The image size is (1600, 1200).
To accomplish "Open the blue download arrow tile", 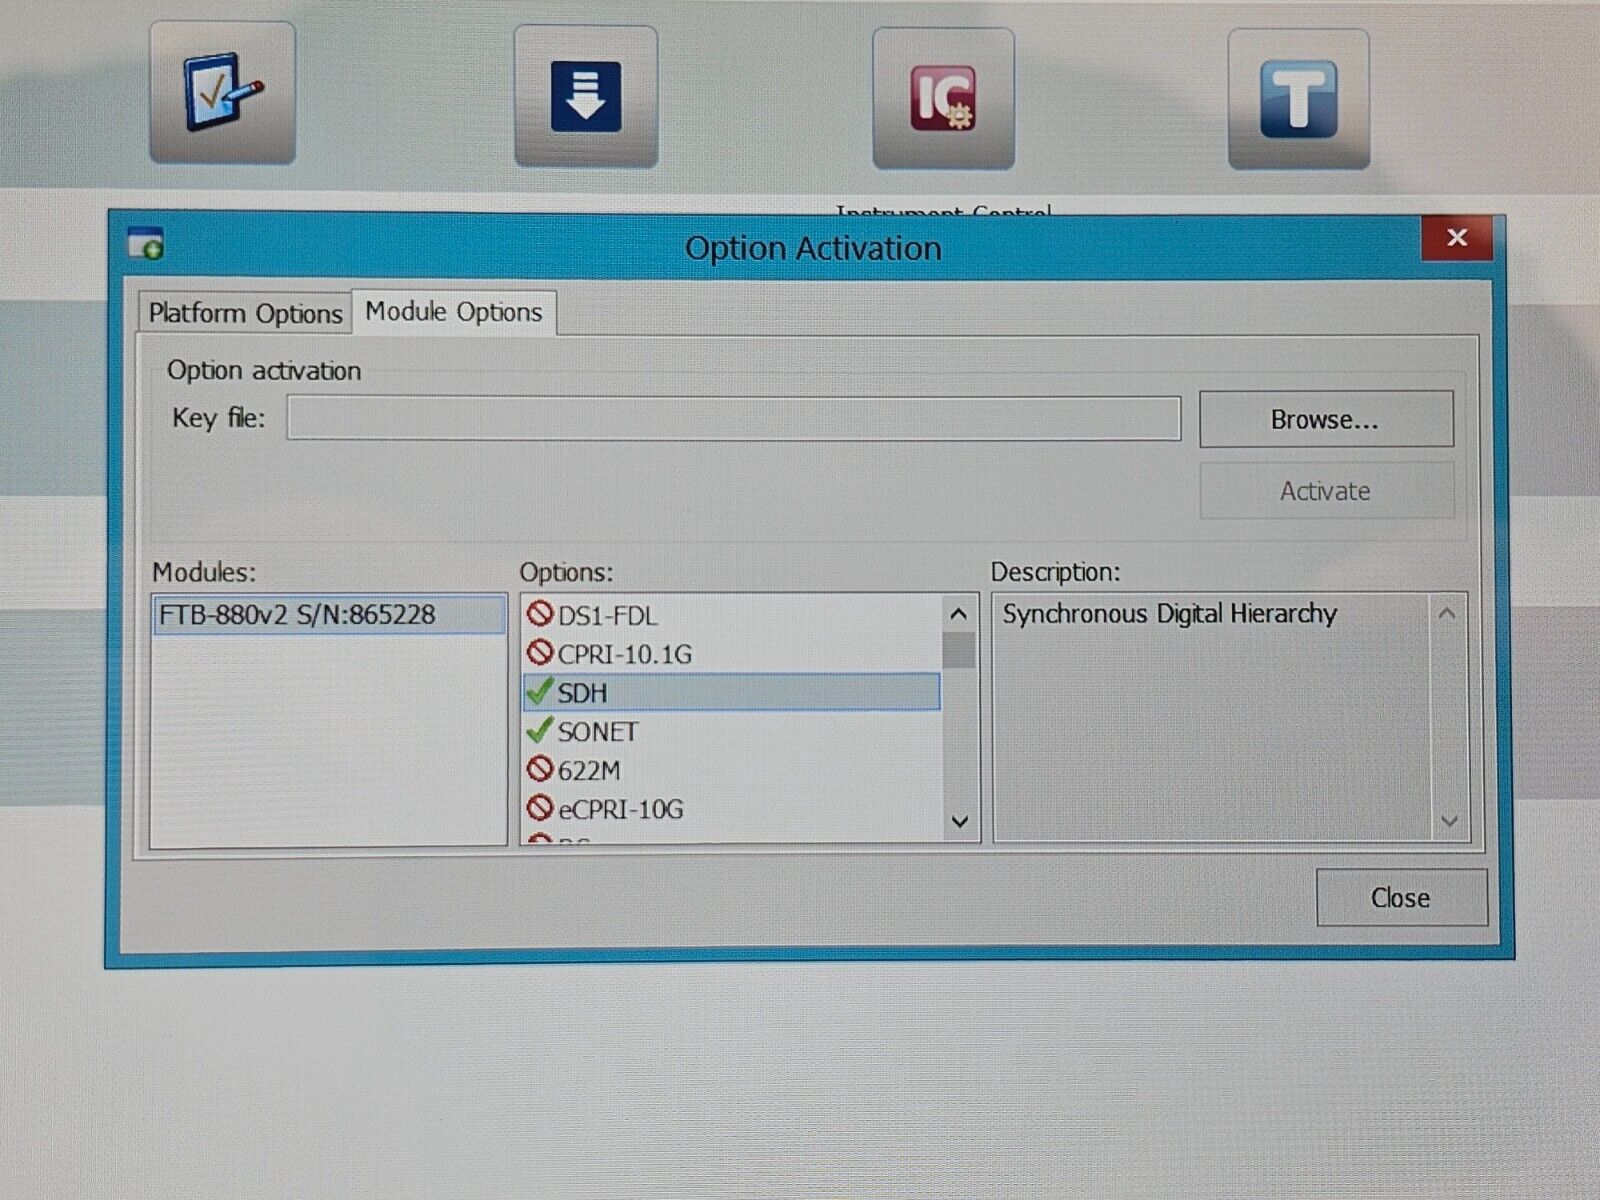I will click(x=586, y=96).
